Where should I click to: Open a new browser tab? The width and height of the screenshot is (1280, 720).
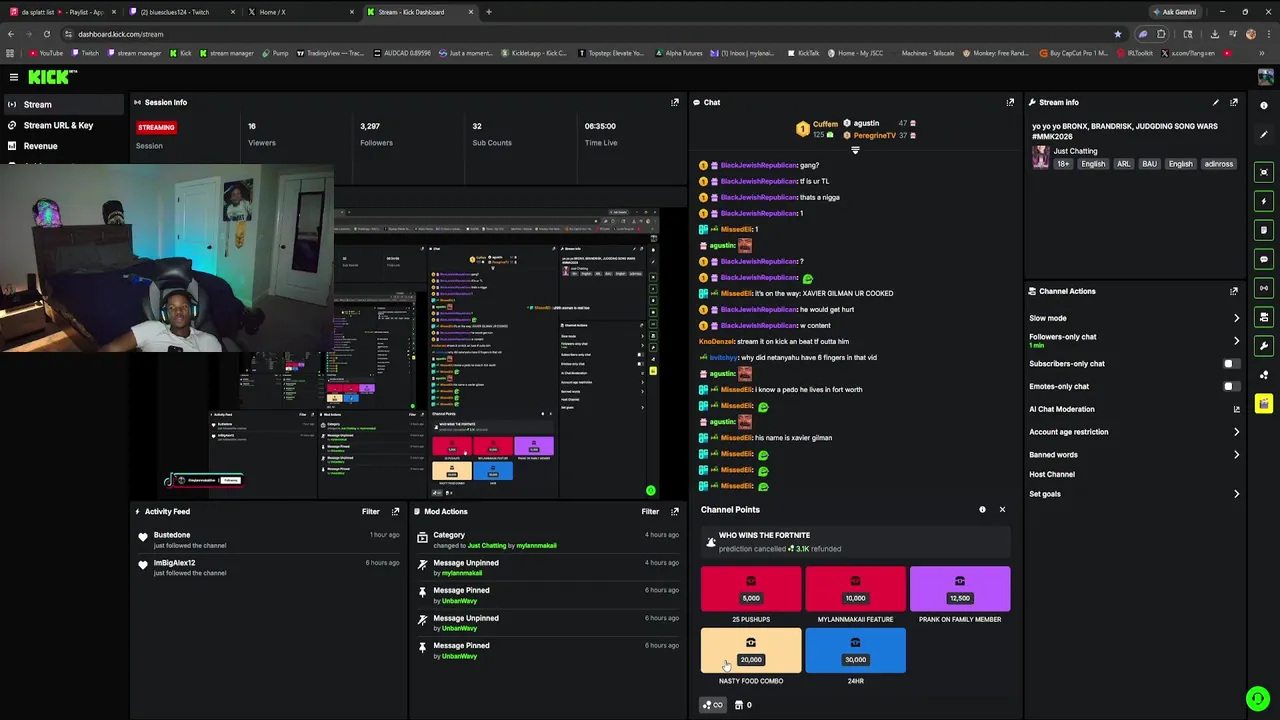coord(489,12)
